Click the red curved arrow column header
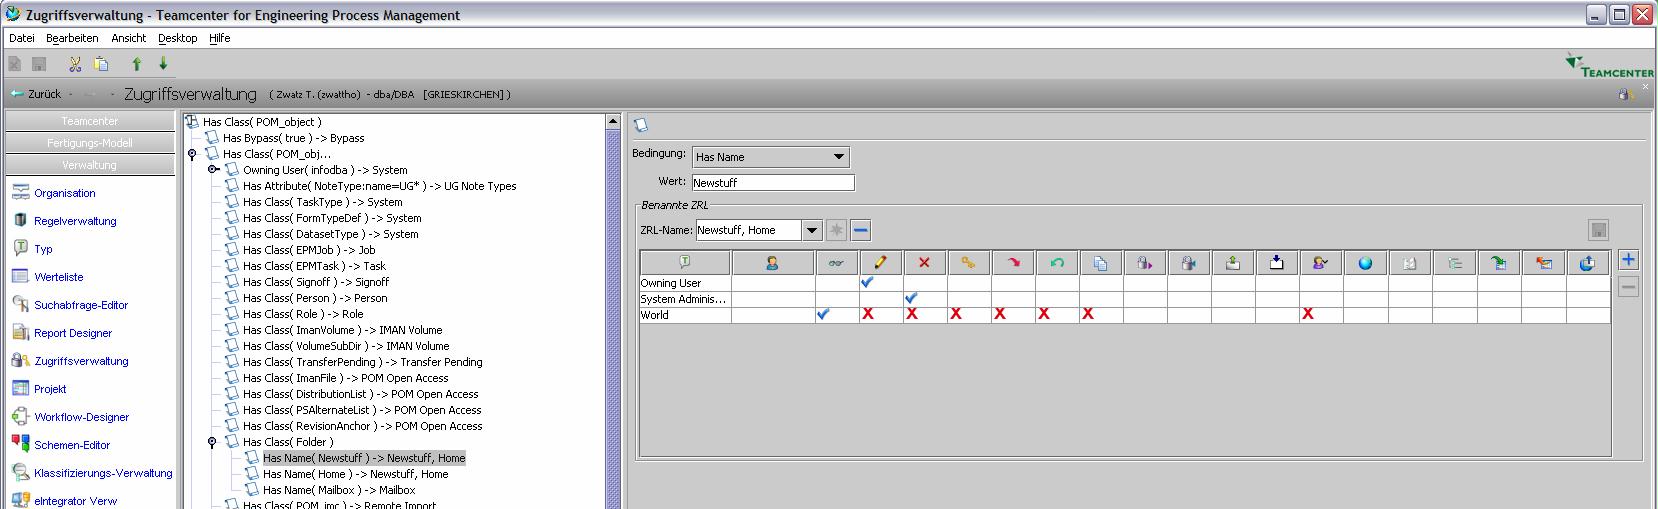Screen dimensions: 1658x509 click(1013, 263)
